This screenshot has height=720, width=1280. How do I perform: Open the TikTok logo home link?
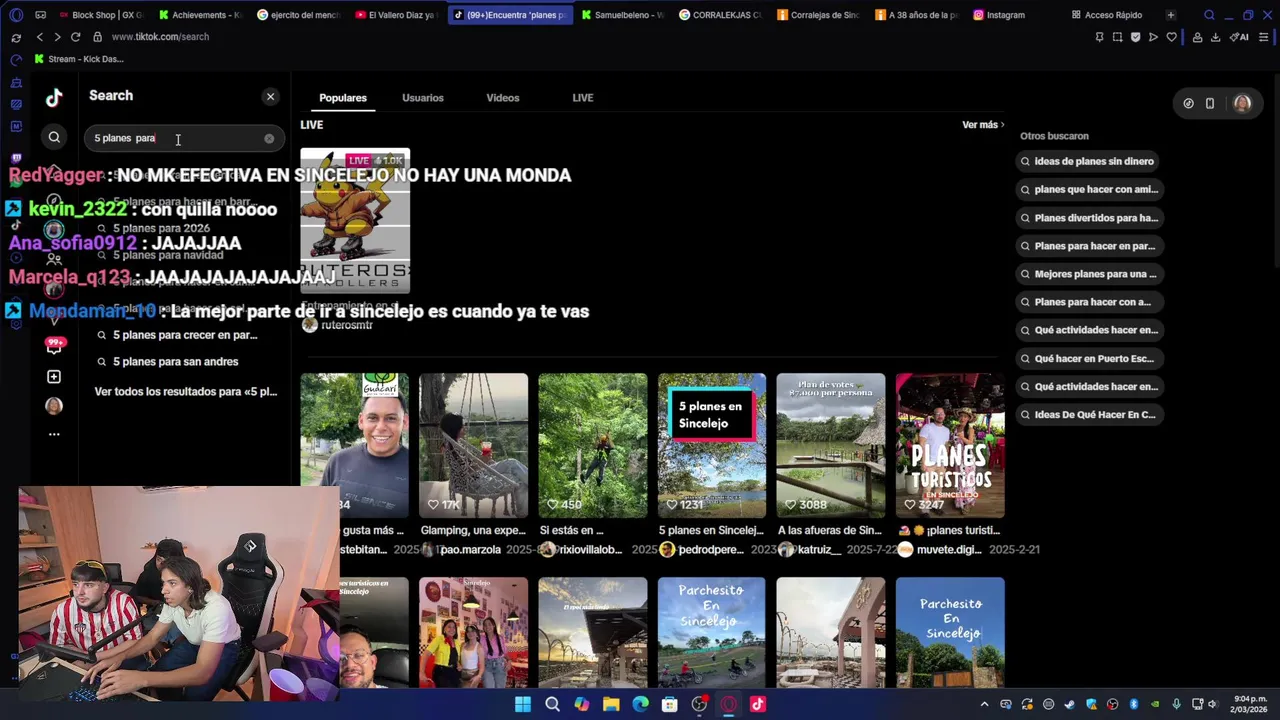[x=54, y=97]
